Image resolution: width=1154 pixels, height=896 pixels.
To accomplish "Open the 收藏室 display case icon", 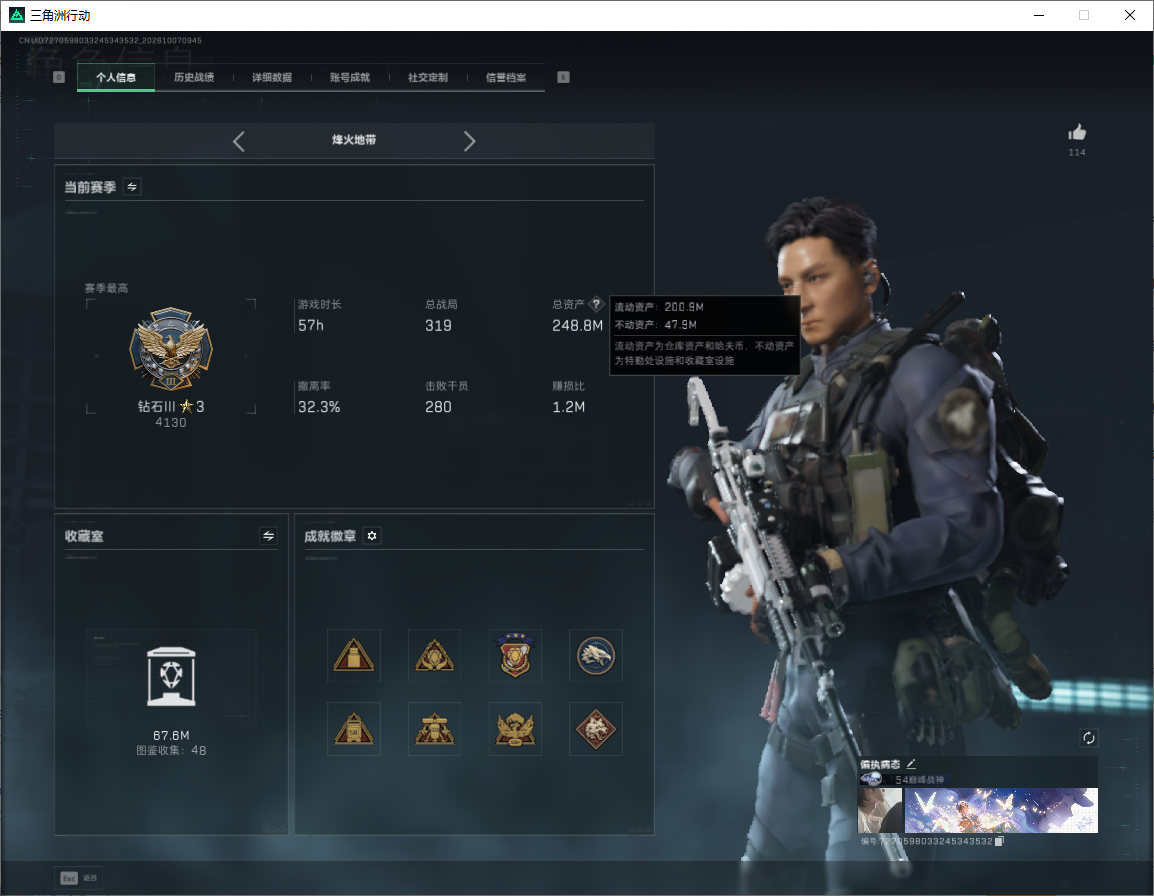I will (171, 677).
